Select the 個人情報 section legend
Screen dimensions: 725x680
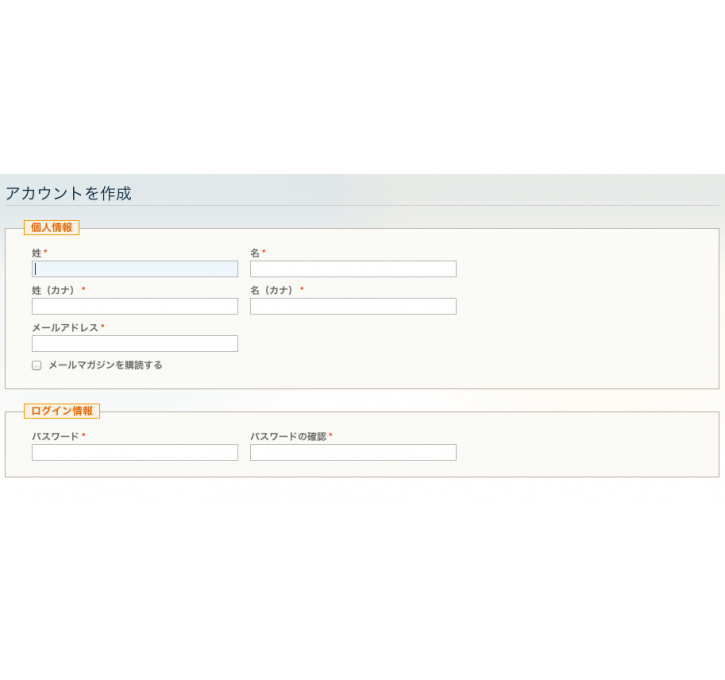coord(52,227)
